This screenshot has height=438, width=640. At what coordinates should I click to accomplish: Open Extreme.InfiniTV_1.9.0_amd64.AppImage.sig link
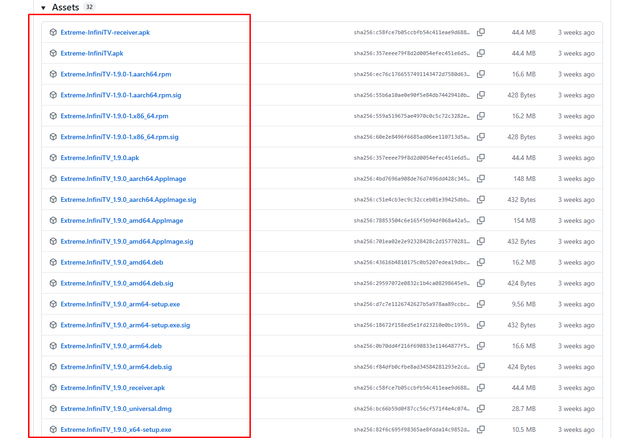pyautogui.click(x=127, y=241)
